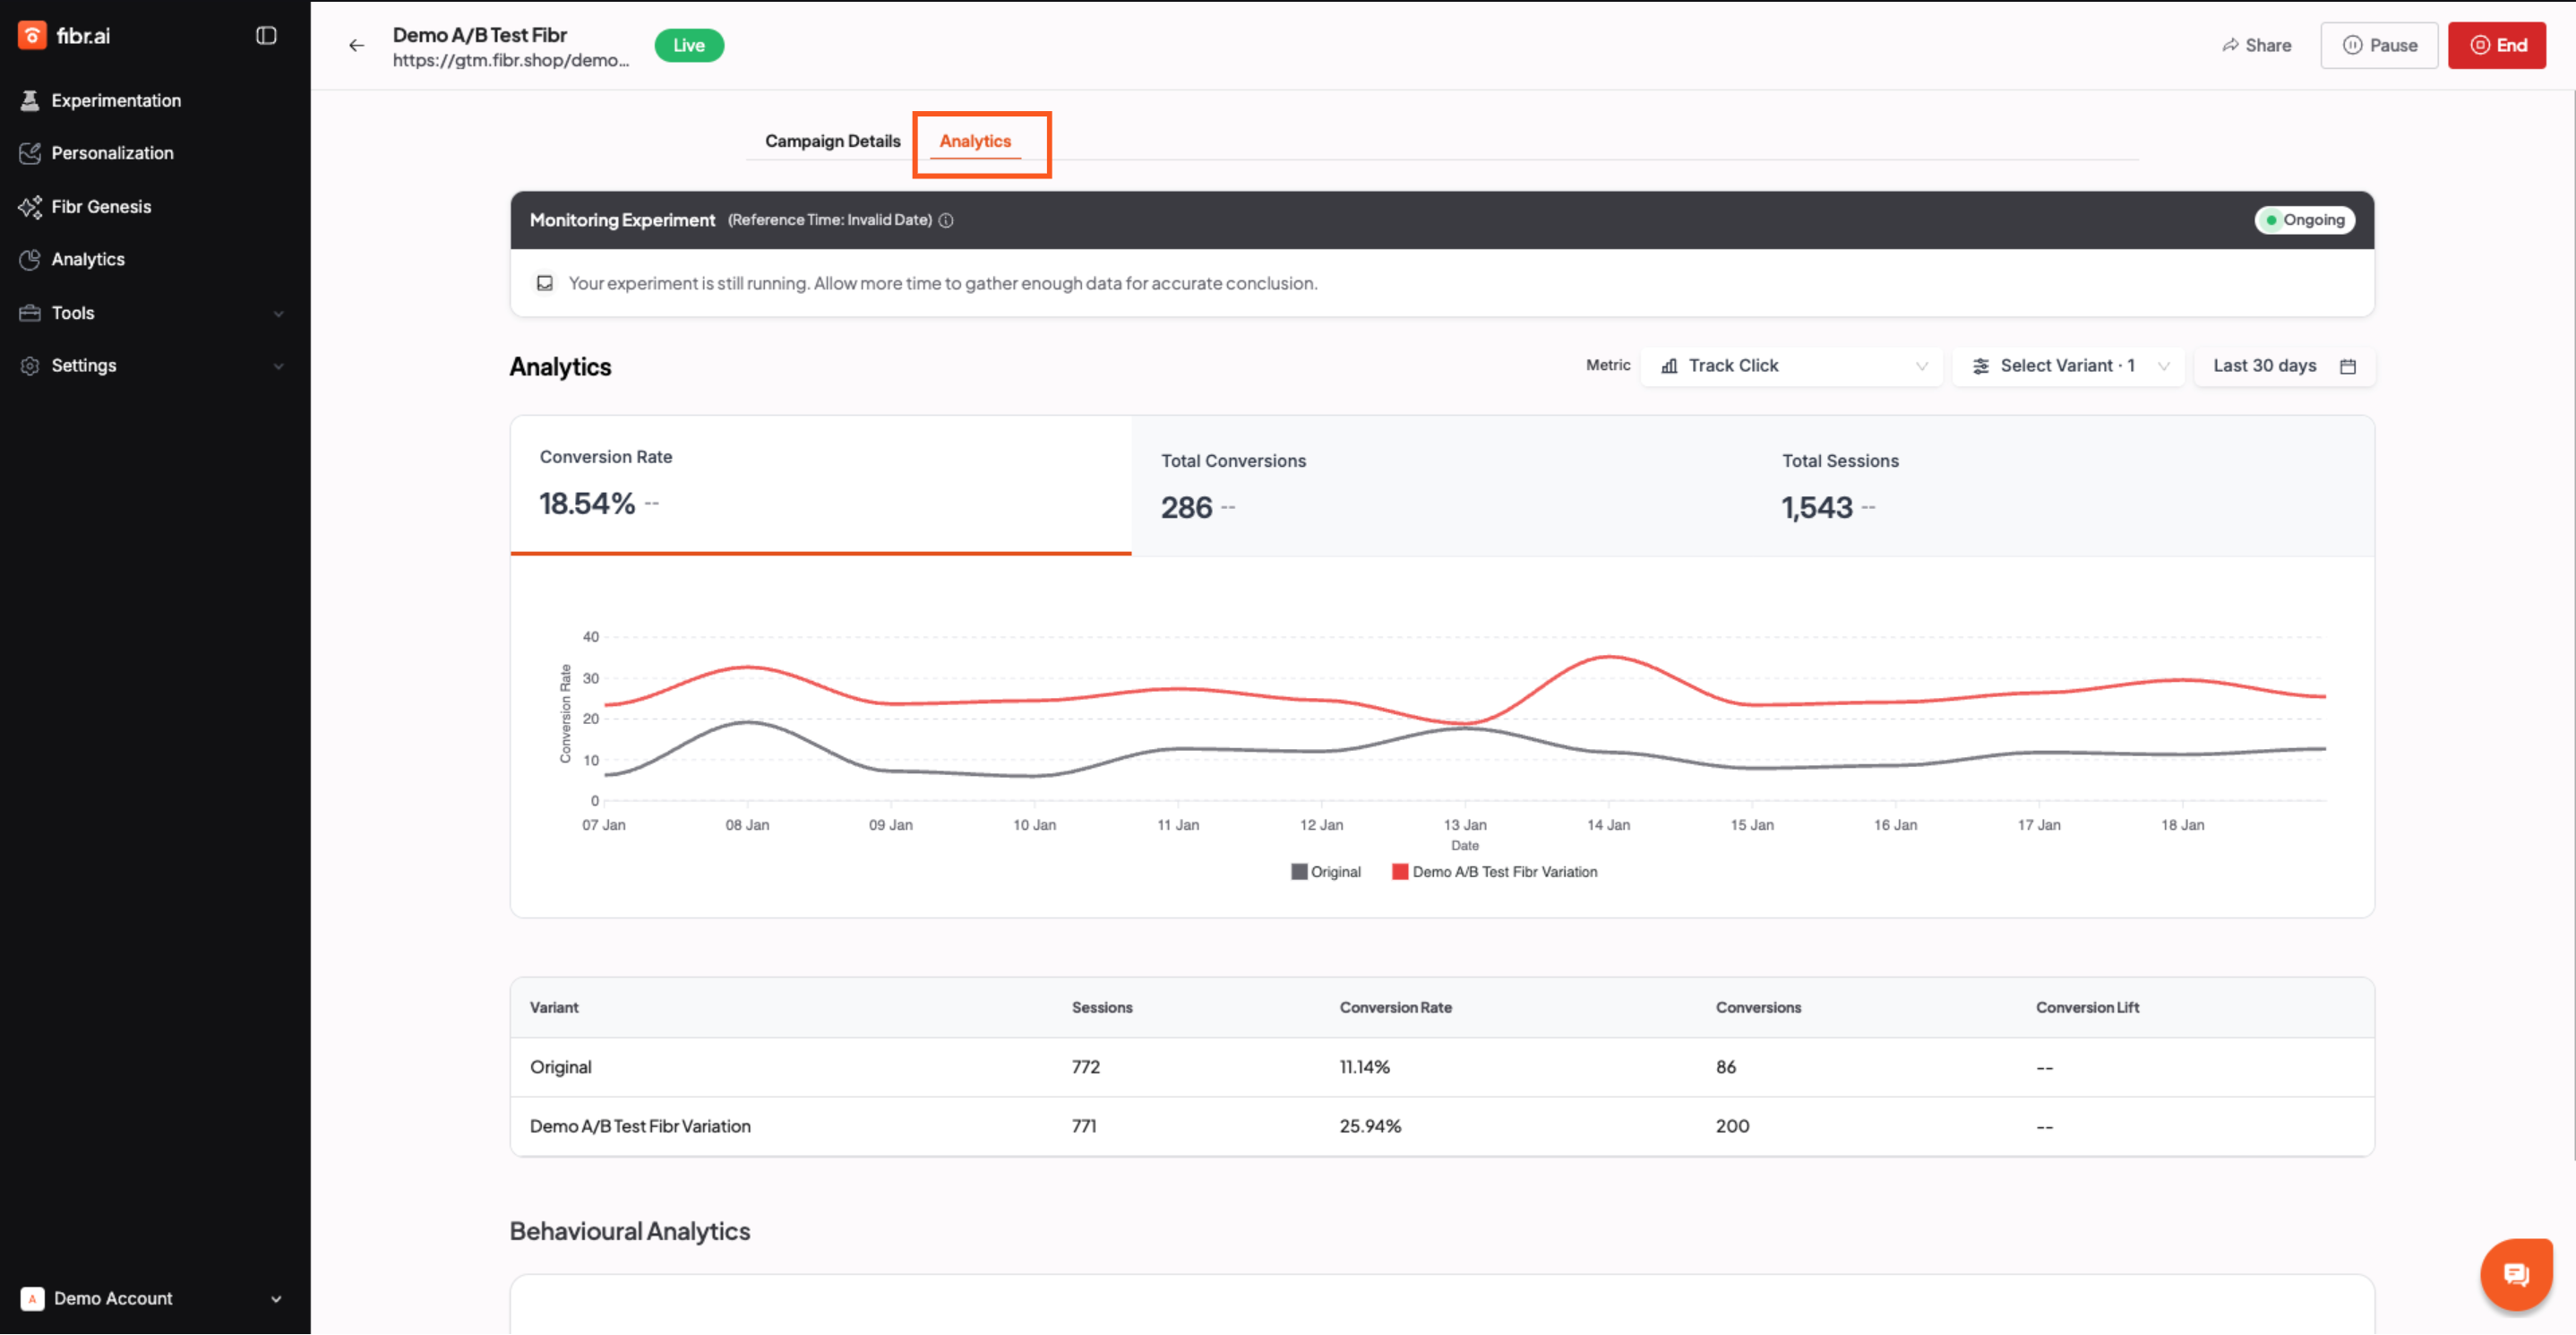The image size is (2576, 1335).
Task: Click the red variation legend swatch
Action: [1400, 872]
